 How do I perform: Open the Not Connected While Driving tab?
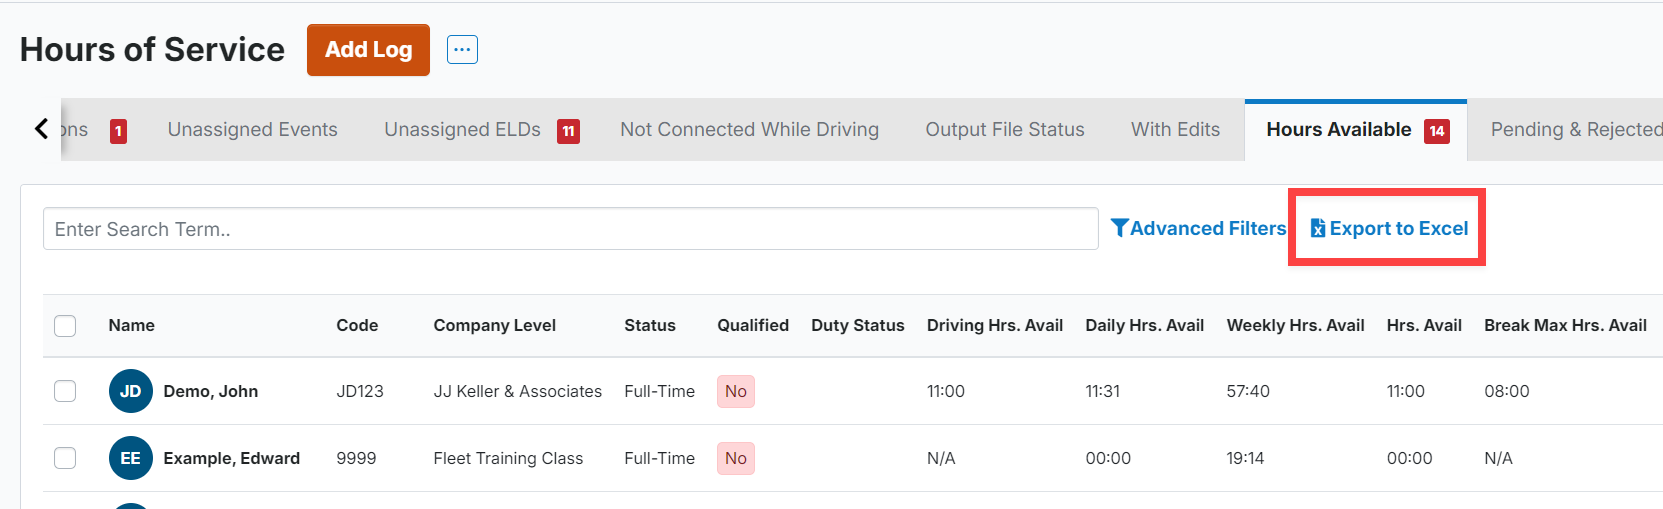point(749,129)
